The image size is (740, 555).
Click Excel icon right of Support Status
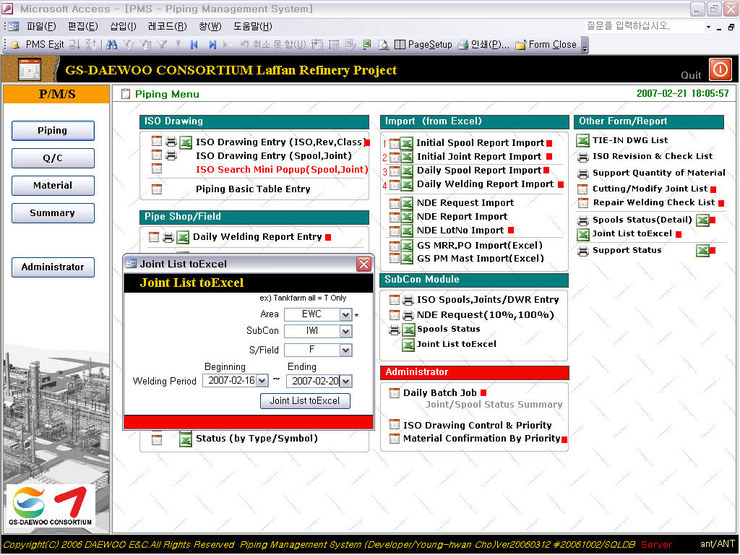(x=703, y=251)
